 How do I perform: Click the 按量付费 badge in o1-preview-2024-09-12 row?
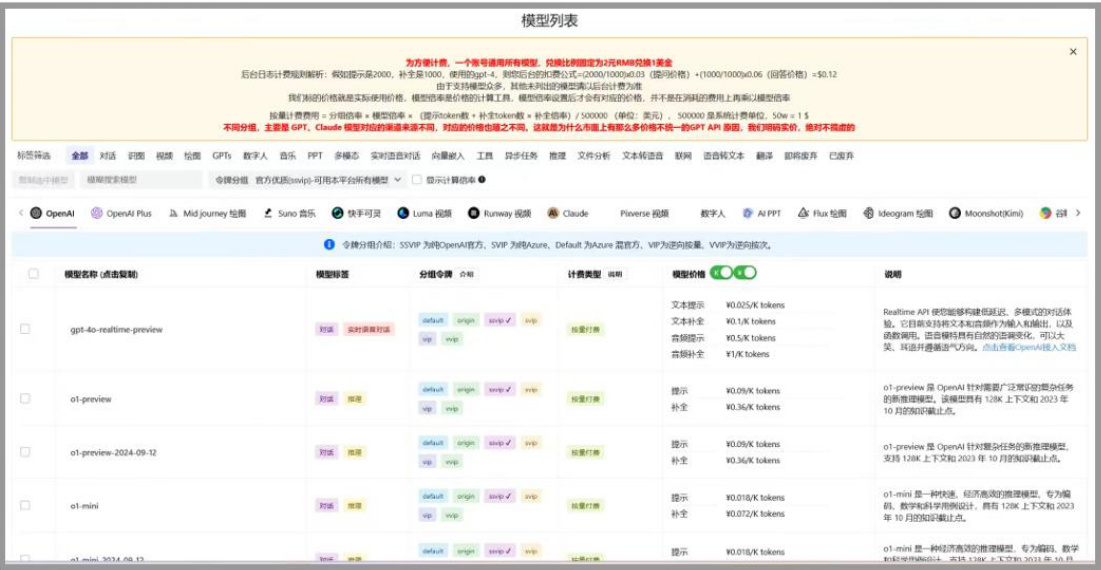586,452
